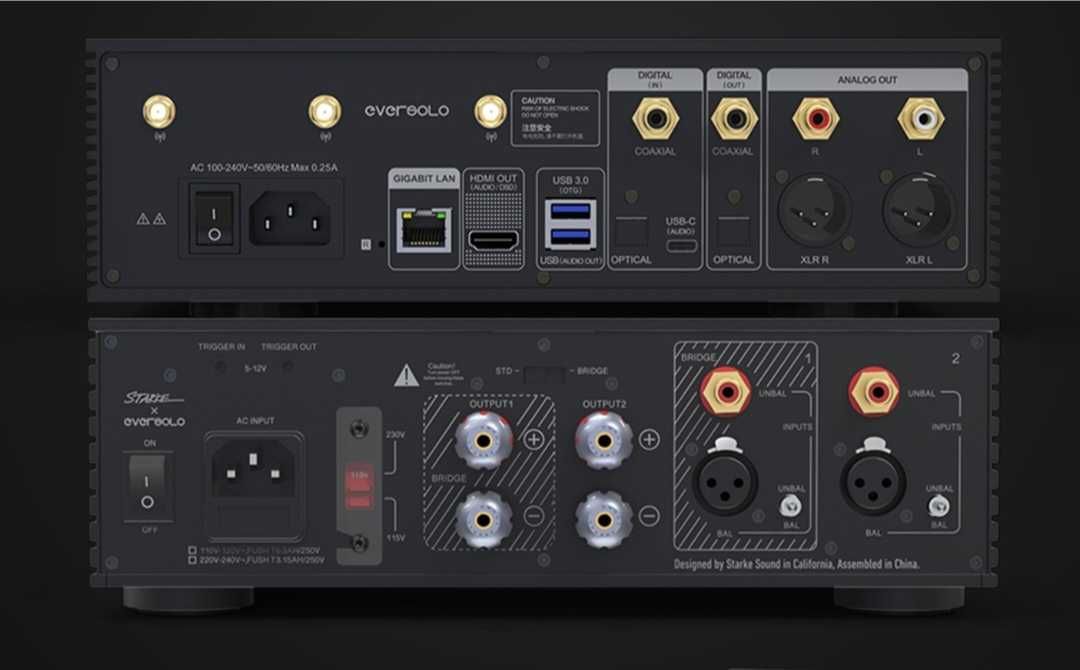This screenshot has height=670, width=1080.
Task: Click the CAUTION electric shock label
Action: (555, 118)
